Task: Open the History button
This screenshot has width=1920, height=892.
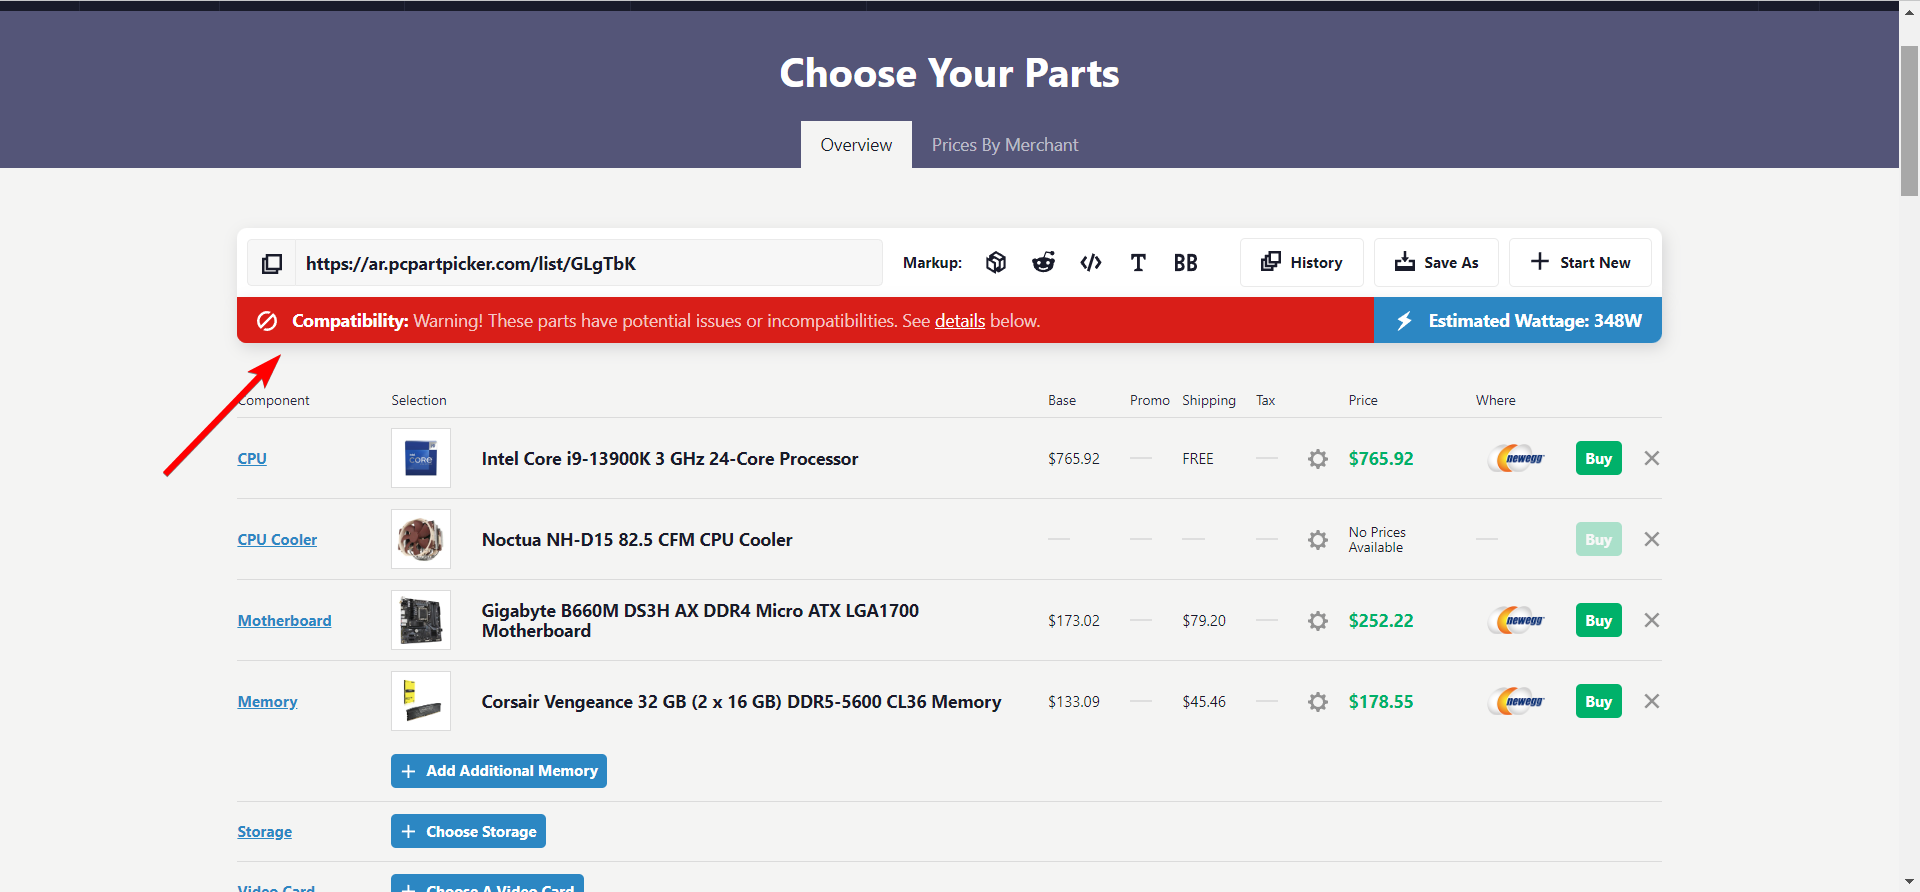Action: tap(1301, 263)
